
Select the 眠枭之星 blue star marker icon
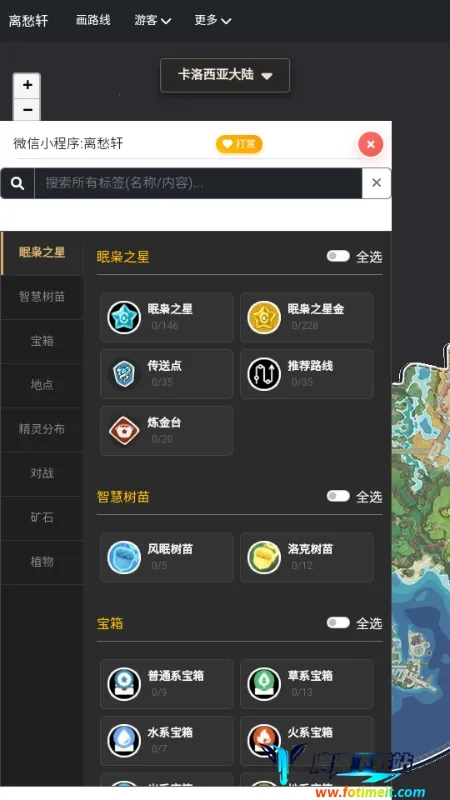coord(124,317)
